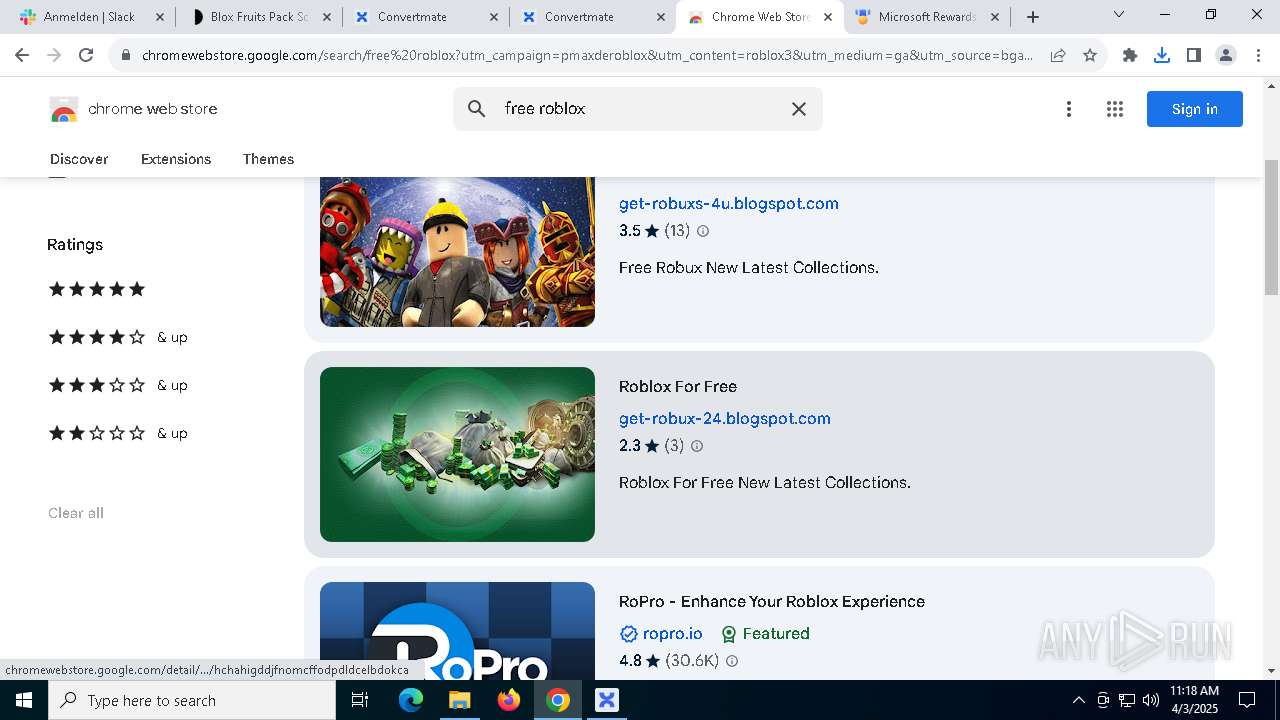Screen dimensions: 1280x720
Task: Open volume control in system tray
Action: (1150, 700)
